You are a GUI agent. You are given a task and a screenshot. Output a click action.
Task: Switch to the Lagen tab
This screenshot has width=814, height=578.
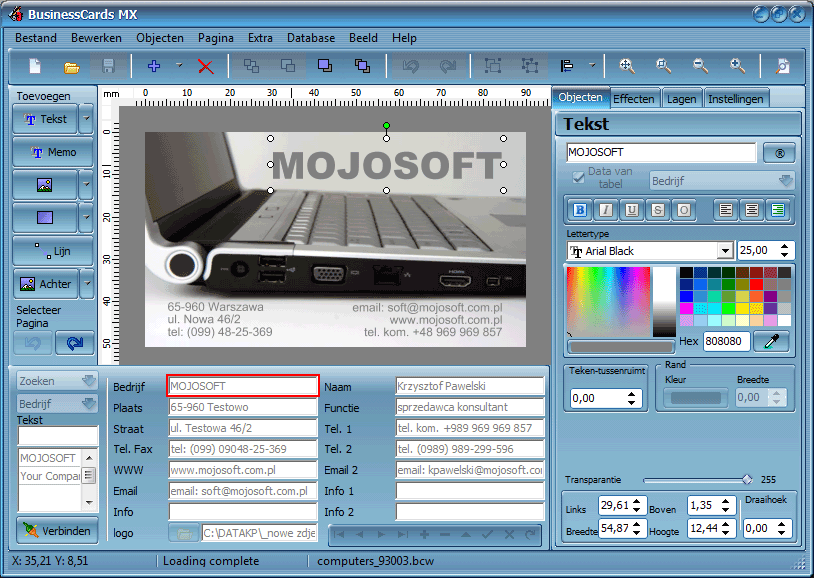[682, 99]
